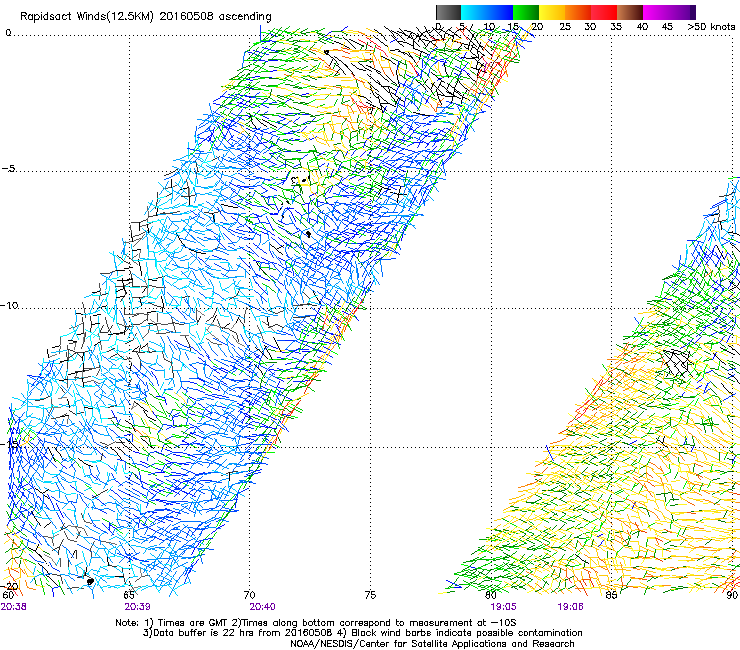740x650 pixels.
Task: Pick the brown 35-40 knots legend segment
Action: (x=630, y=12)
